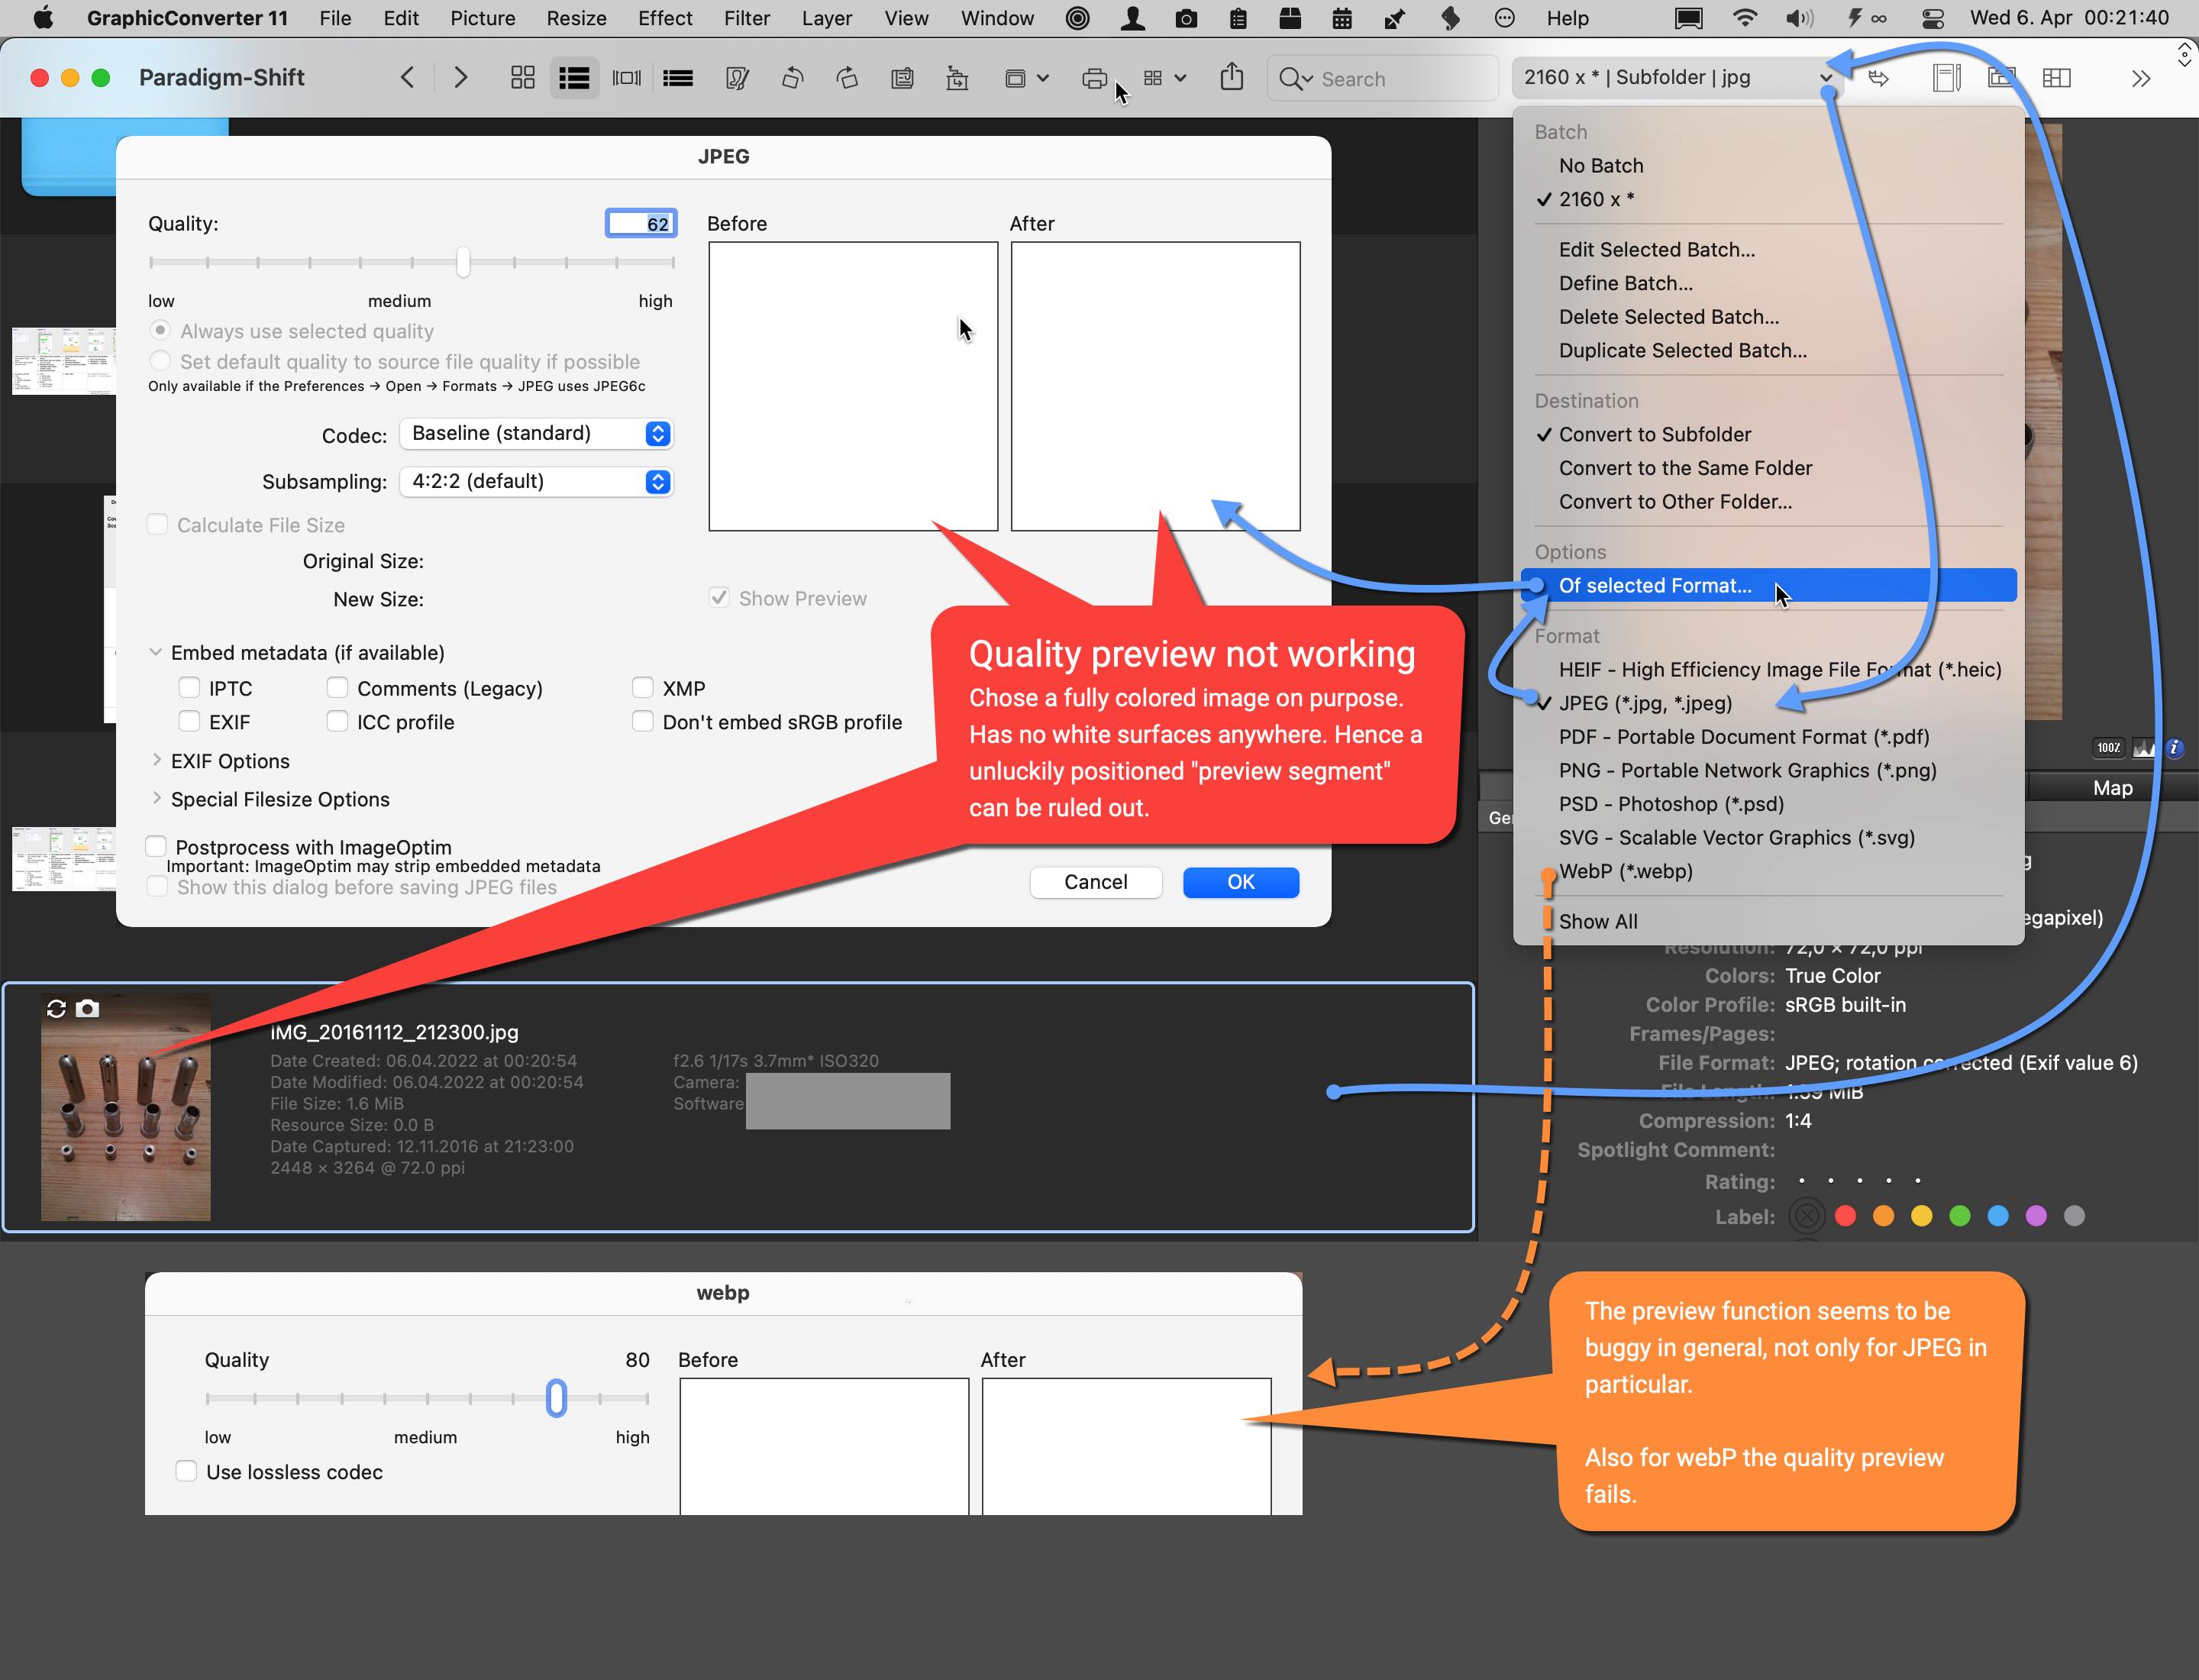Toggle Calculate File Size checkbox
The height and width of the screenshot is (1680, 2199).
tap(159, 524)
